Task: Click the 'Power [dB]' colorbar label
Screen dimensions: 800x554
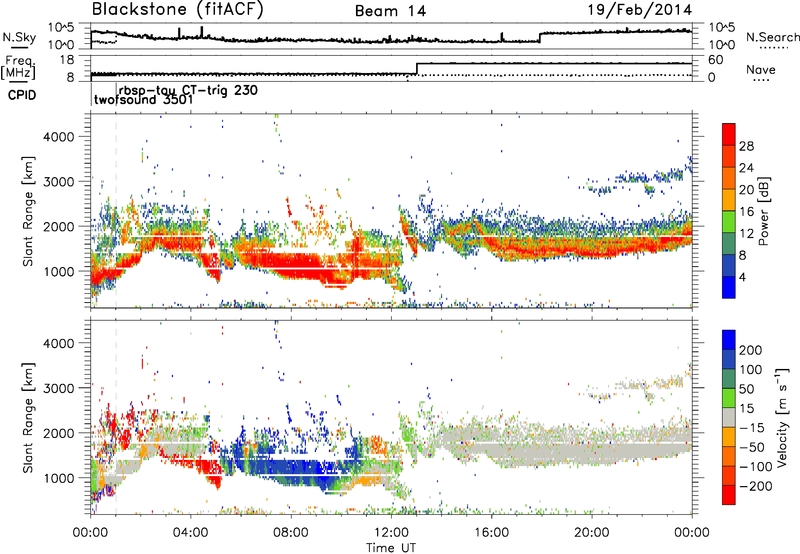Action: tap(764, 211)
